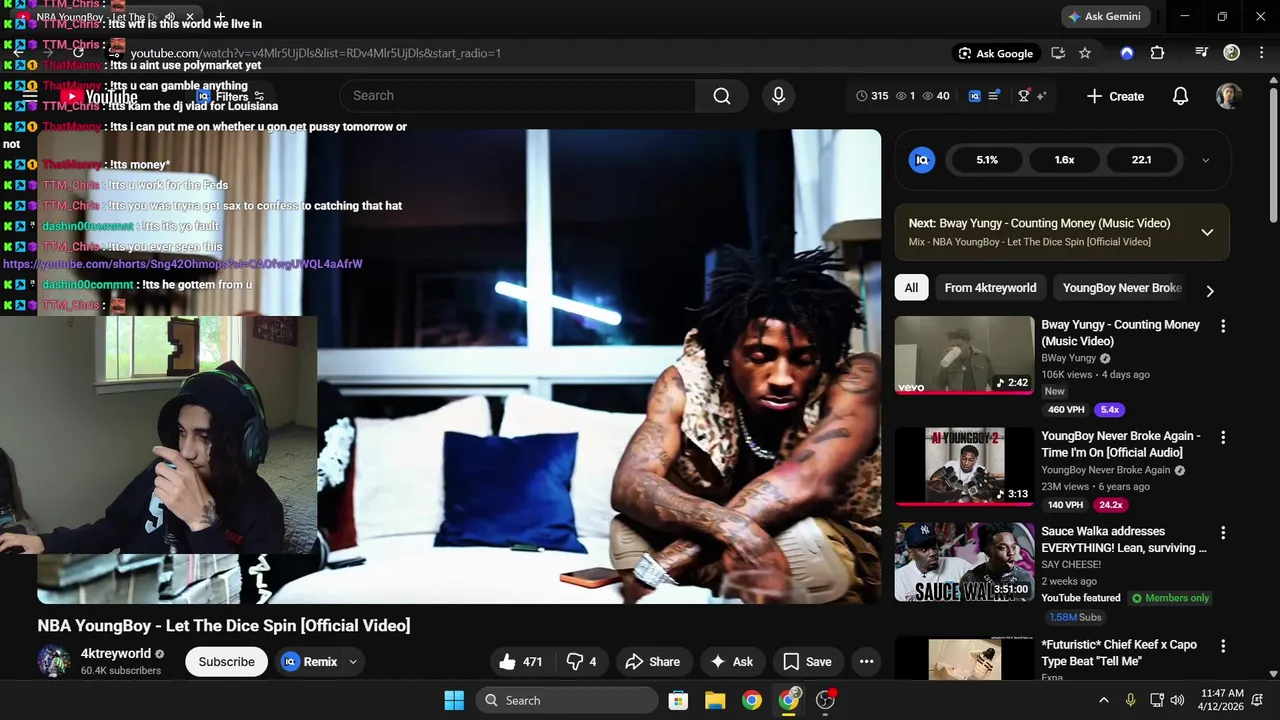Click the Members only label
1280x720 pixels.
click(x=1170, y=598)
